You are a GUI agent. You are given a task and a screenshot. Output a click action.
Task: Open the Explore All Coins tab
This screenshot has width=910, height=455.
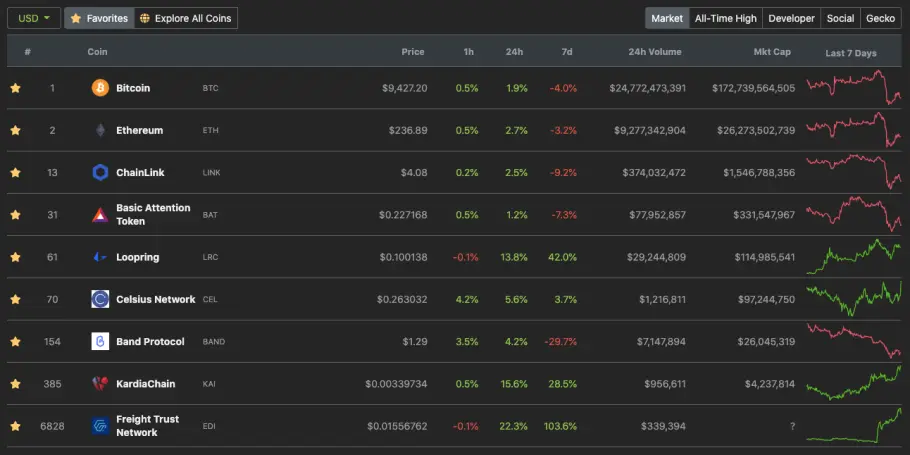[x=186, y=18]
